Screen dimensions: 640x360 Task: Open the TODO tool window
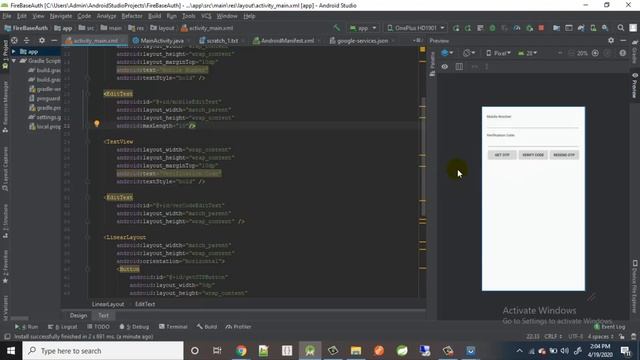(98, 327)
